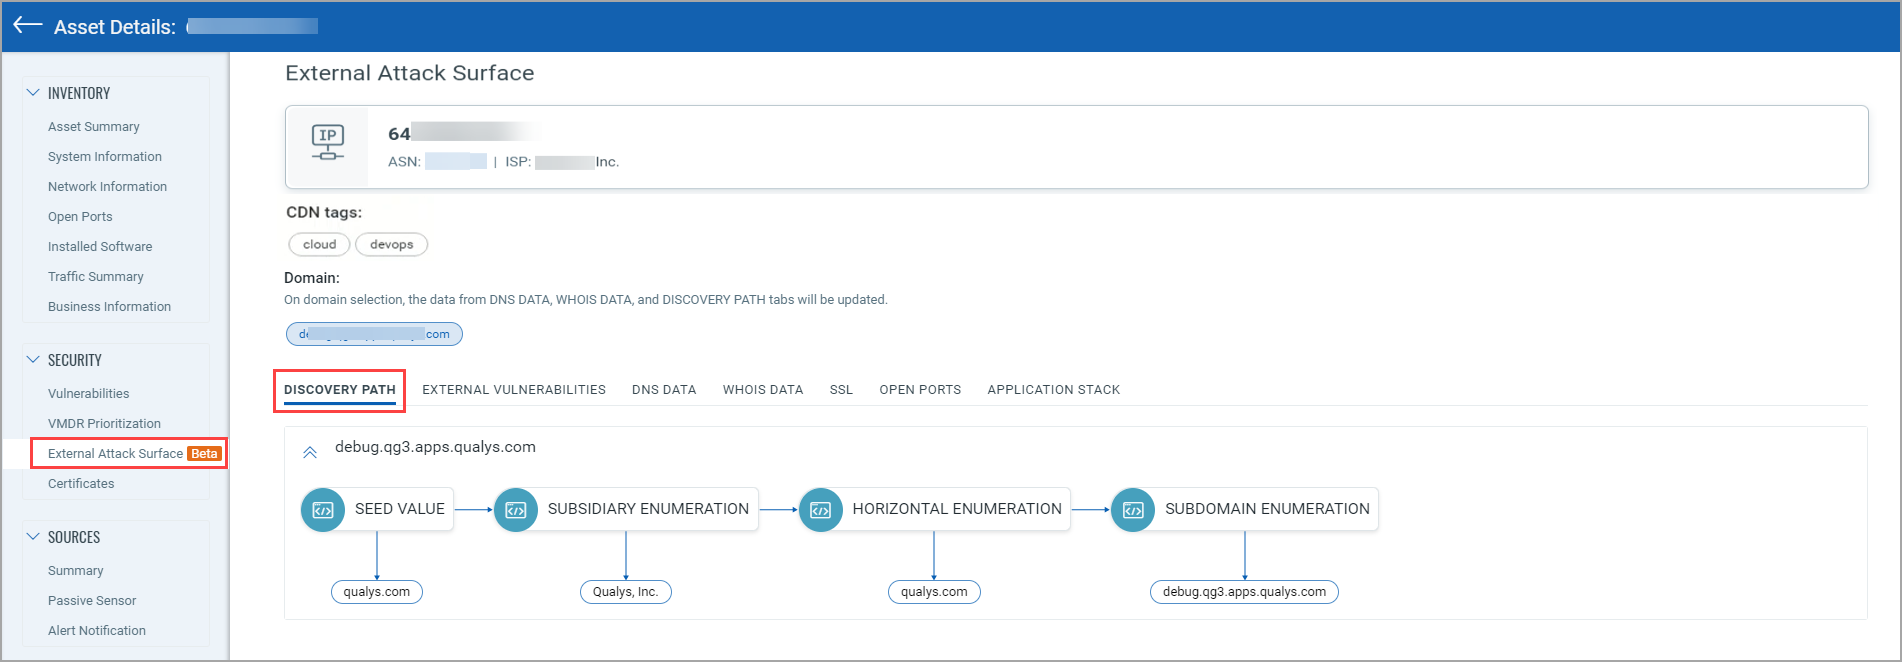Click the ISP label in the asset card
This screenshot has height=662, width=1902.
coord(518,162)
